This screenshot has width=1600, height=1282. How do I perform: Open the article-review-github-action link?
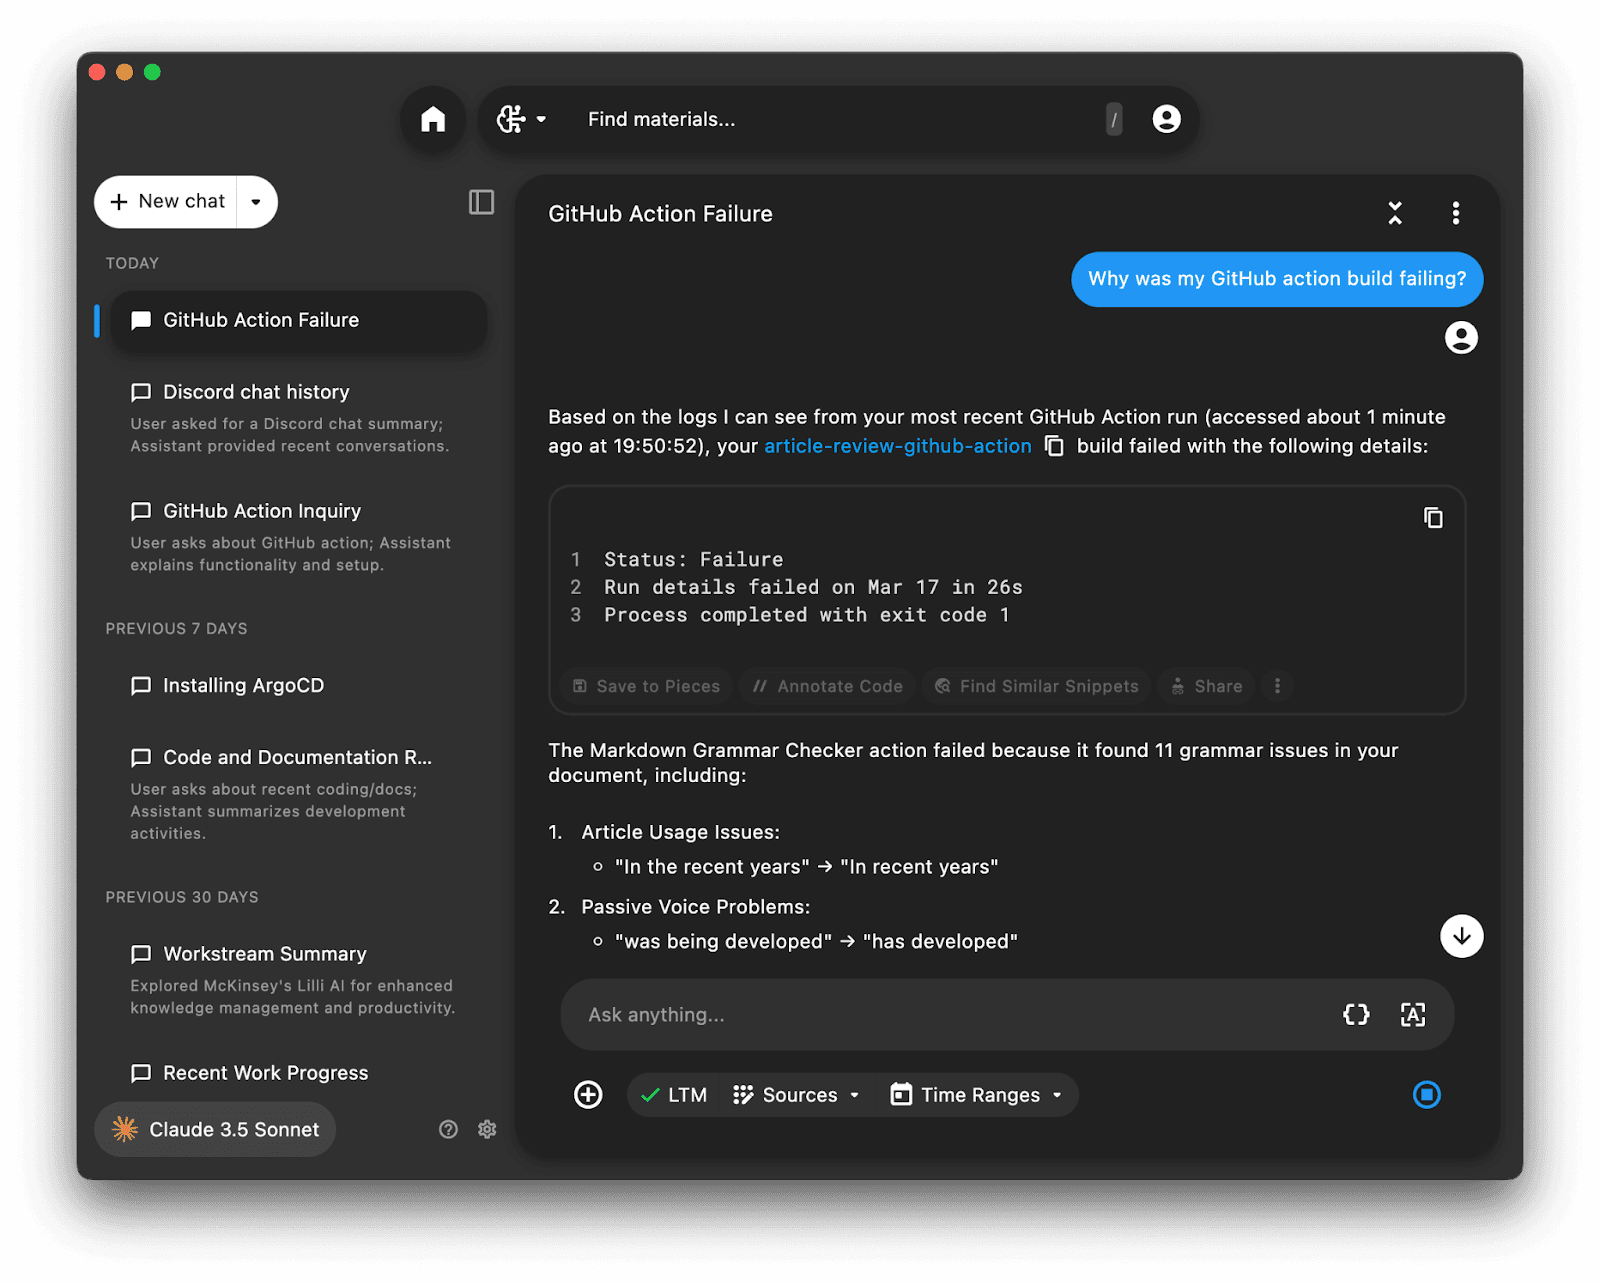pyautogui.click(x=897, y=446)
